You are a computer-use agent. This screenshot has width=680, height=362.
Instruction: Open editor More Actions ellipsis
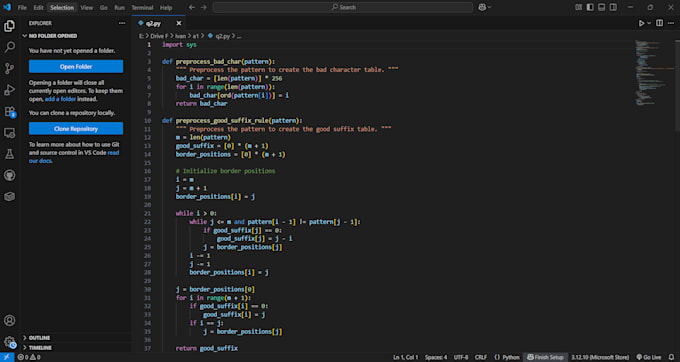point(671,23)
